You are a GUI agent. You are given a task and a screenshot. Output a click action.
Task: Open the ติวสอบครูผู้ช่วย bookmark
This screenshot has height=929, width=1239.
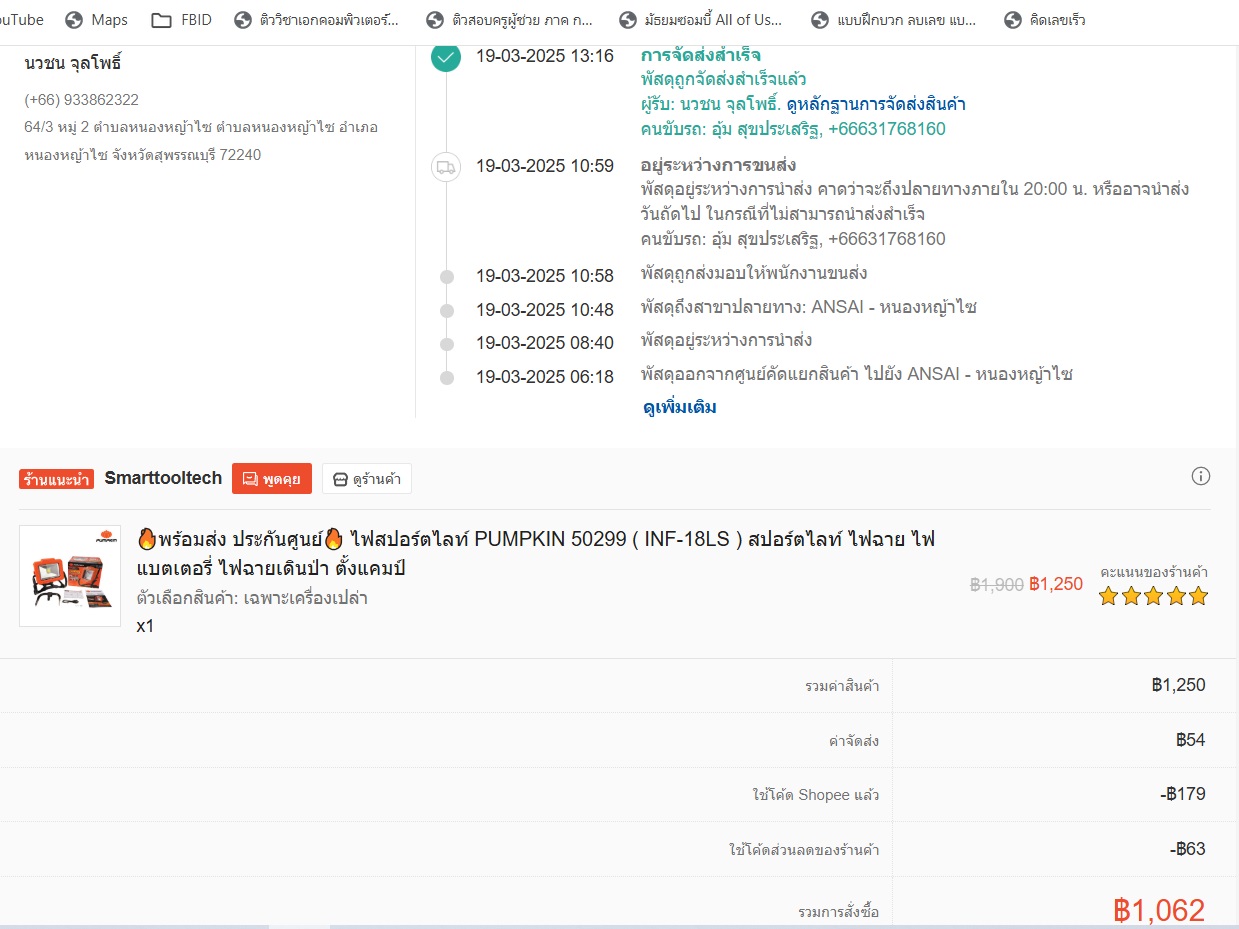(x=509, y=20)
